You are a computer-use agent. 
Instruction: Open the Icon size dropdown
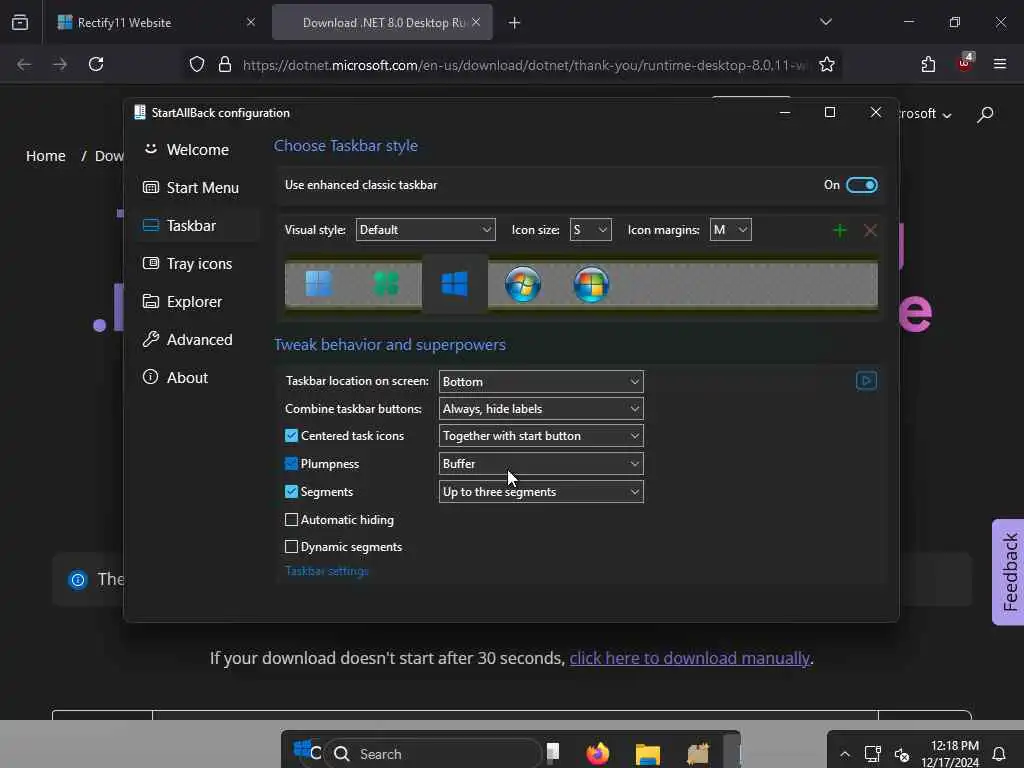[x=590, y=230]
